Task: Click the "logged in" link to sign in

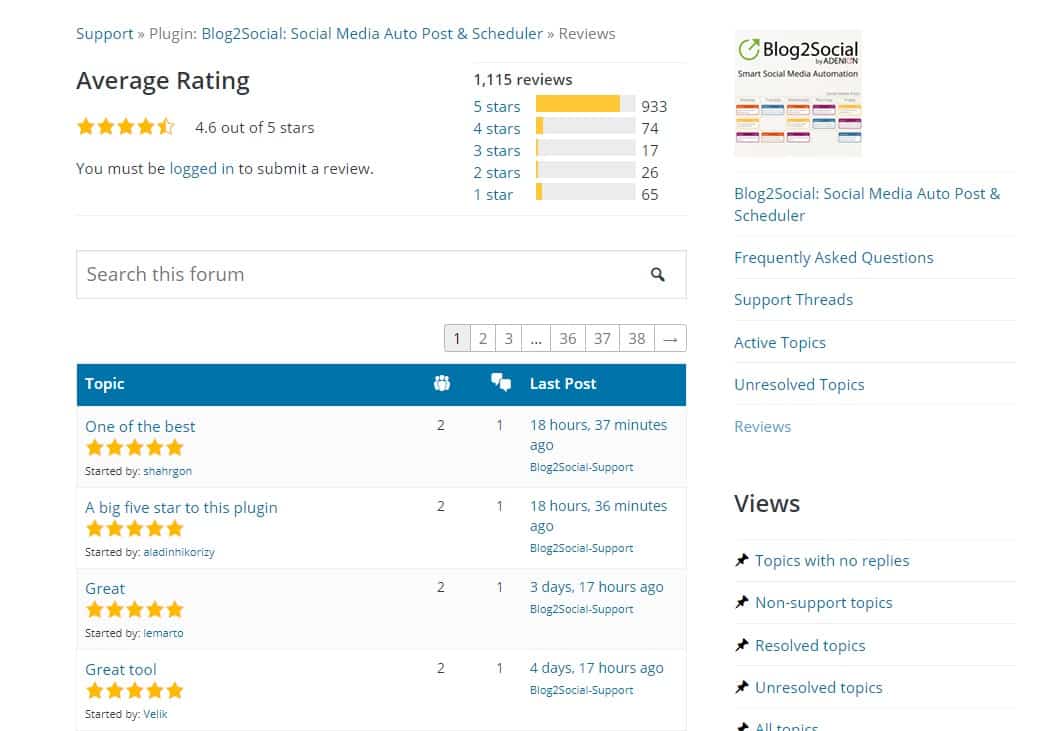Action: pyautogui.click(x=202, y=168)
